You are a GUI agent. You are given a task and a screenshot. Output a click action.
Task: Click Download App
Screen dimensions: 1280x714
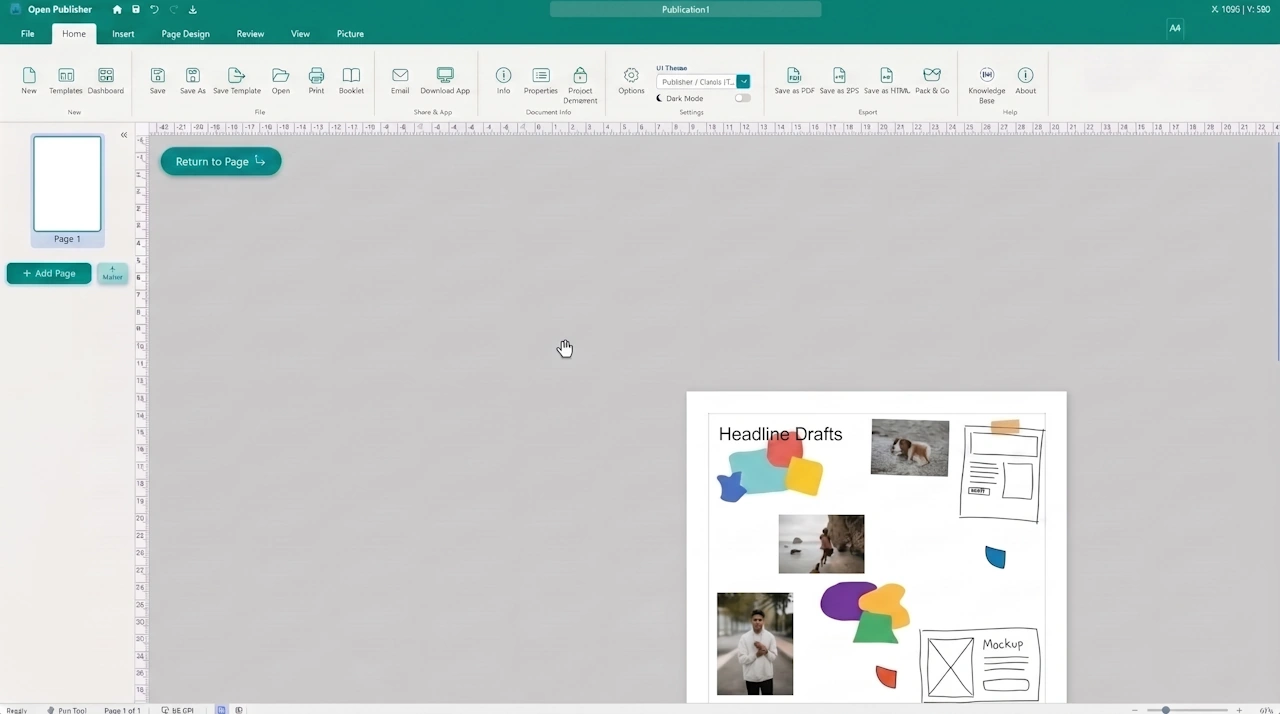pos(445,81)
